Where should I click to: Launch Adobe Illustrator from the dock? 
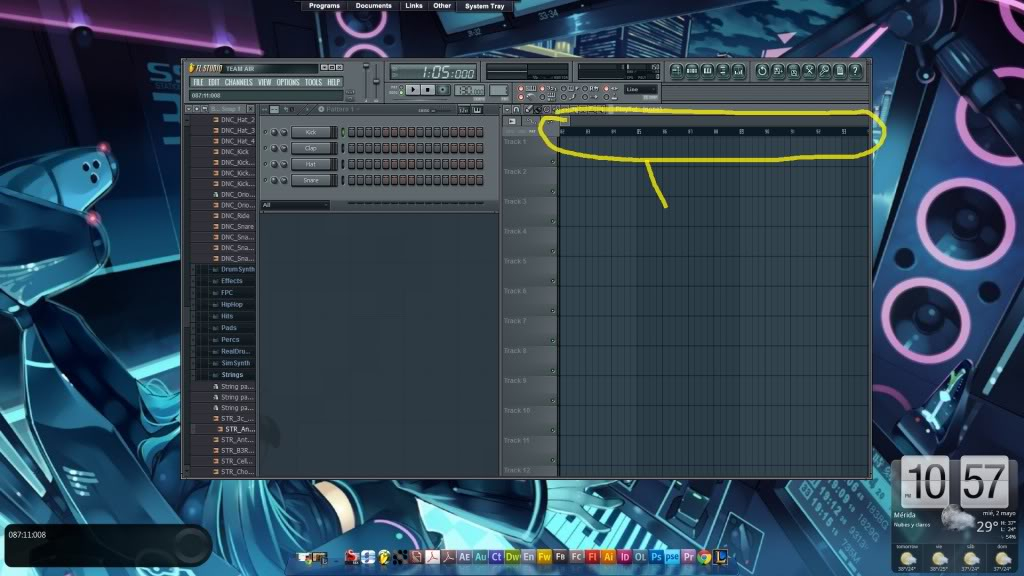click(x=609, y=557)
